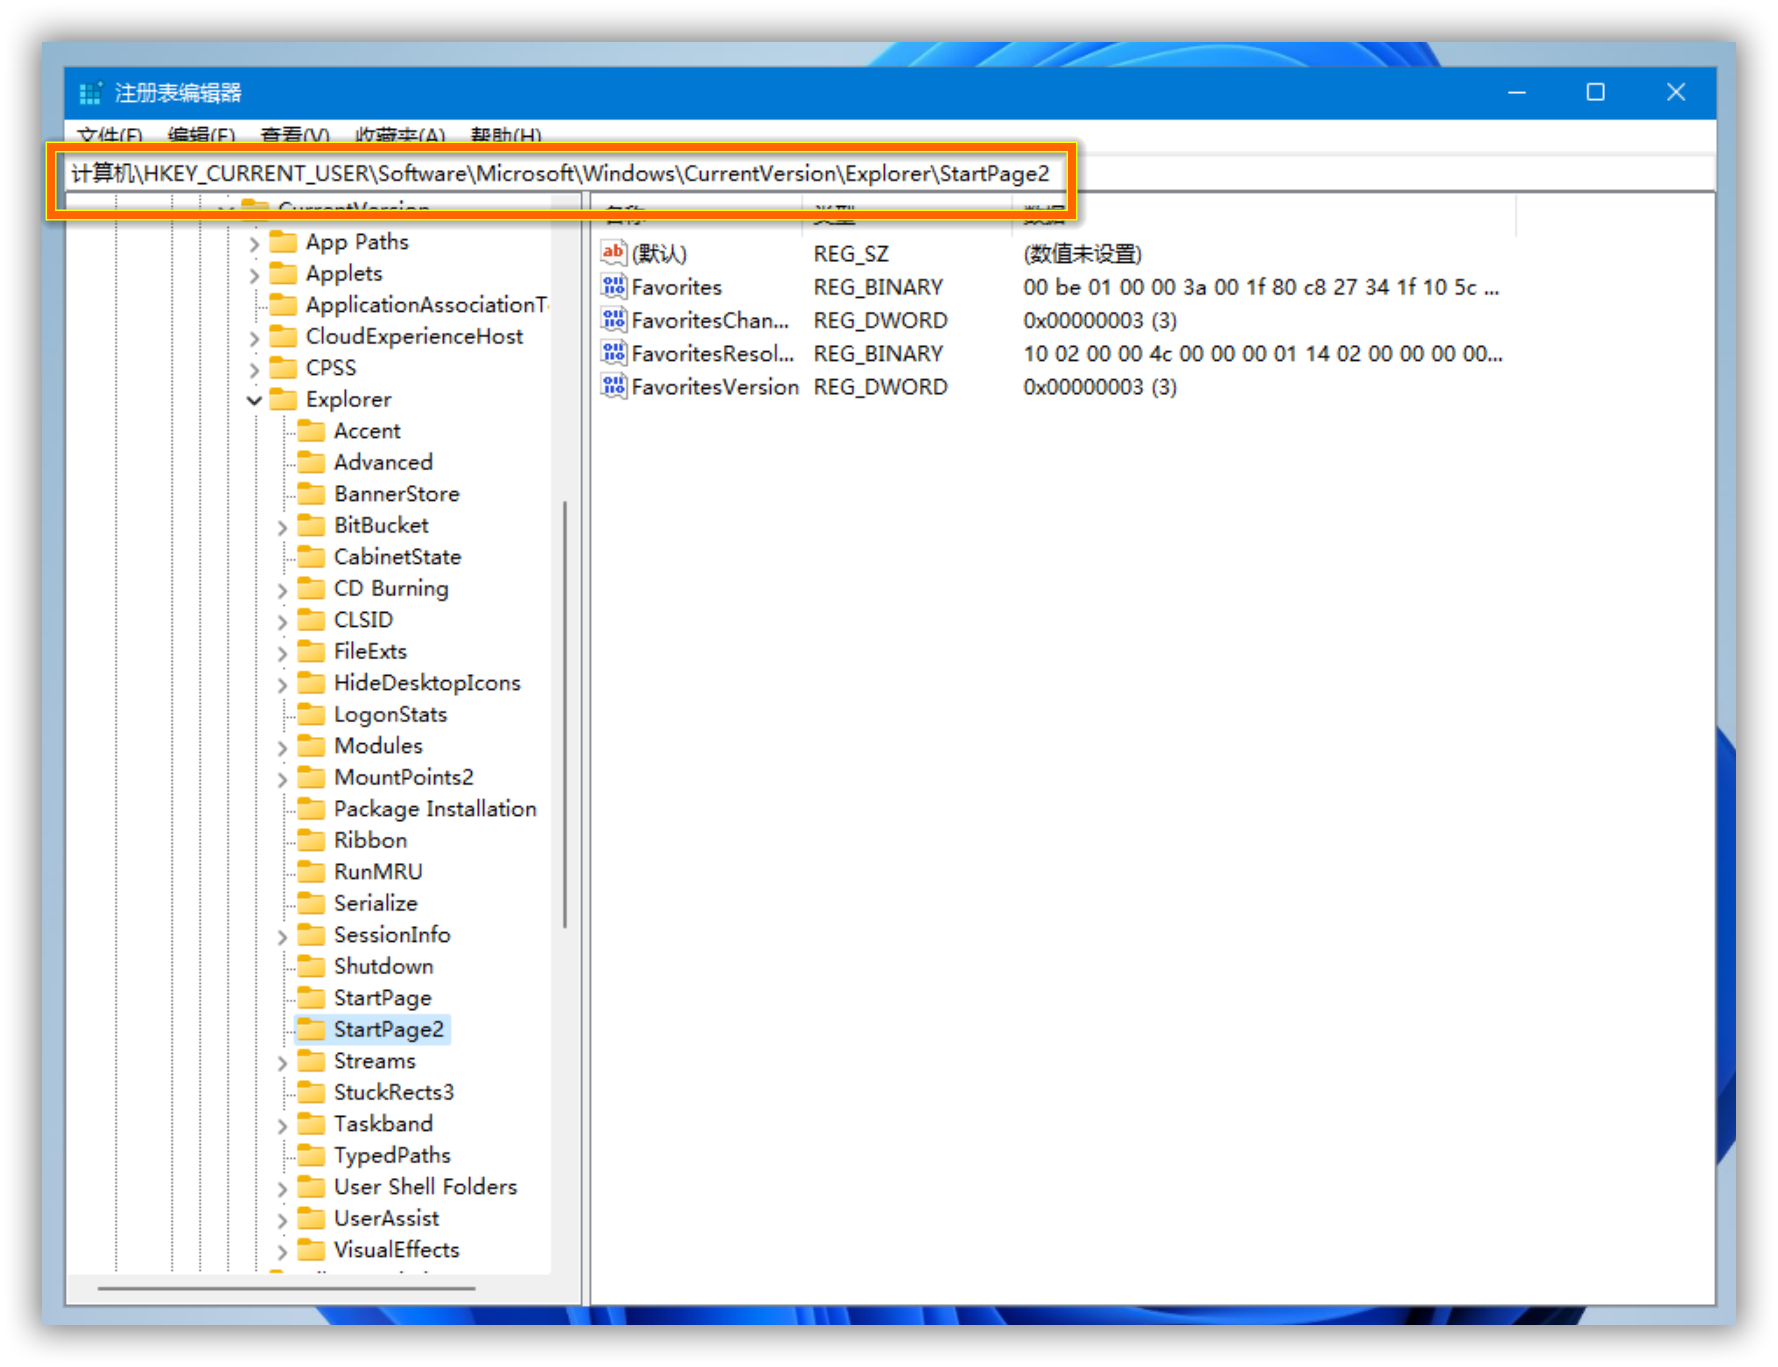Click the Applets folder icon

(x=284, y=273)
